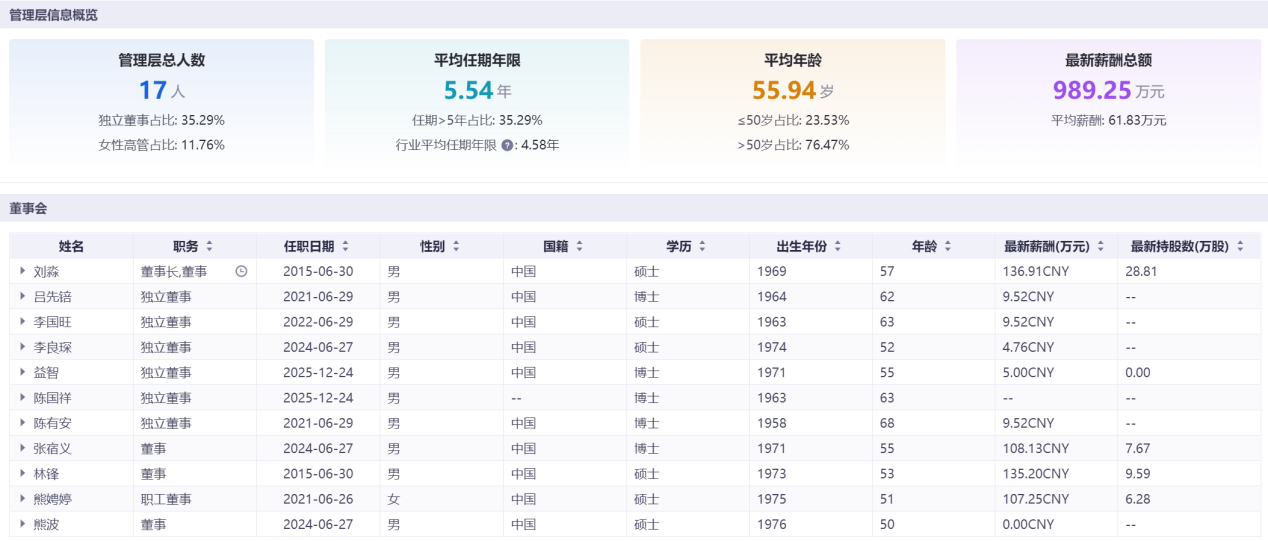The height and width of the screenshot is (541, 1268).
Task: Sort table by 任职日期 column
Action: tap(345, 246)
